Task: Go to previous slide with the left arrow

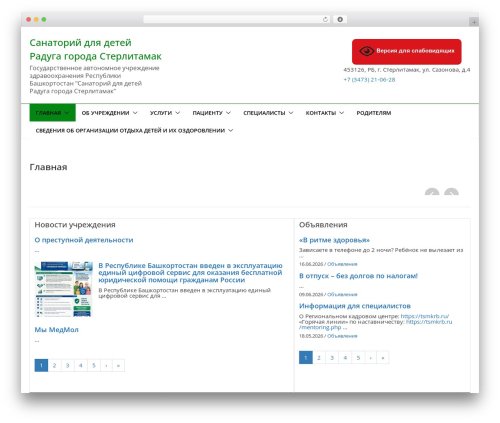Action: tap(432, 192)
